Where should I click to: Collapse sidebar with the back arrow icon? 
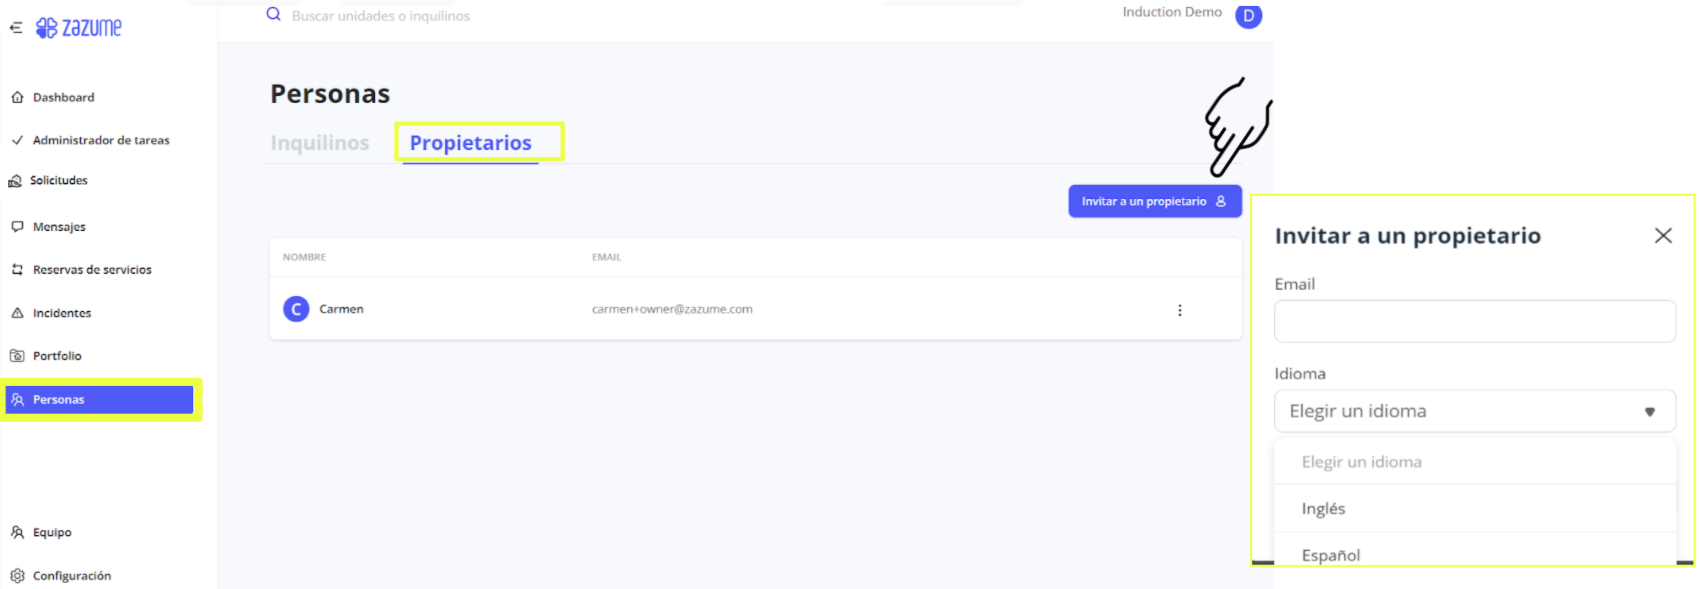click(x=16, y=28)
